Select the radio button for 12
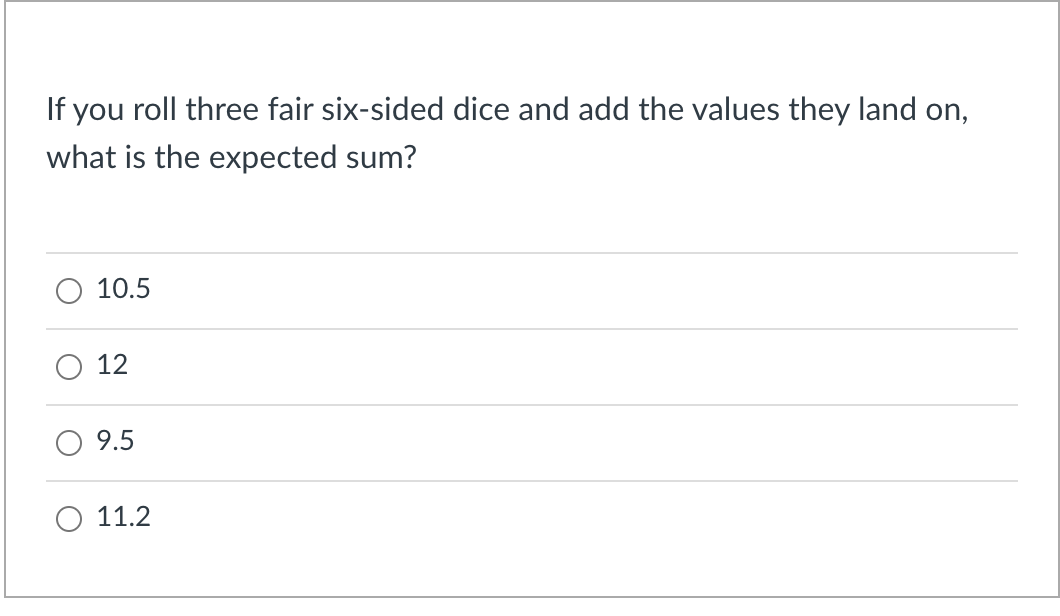This screenshot has height=616, width=1060. (68, 367)
